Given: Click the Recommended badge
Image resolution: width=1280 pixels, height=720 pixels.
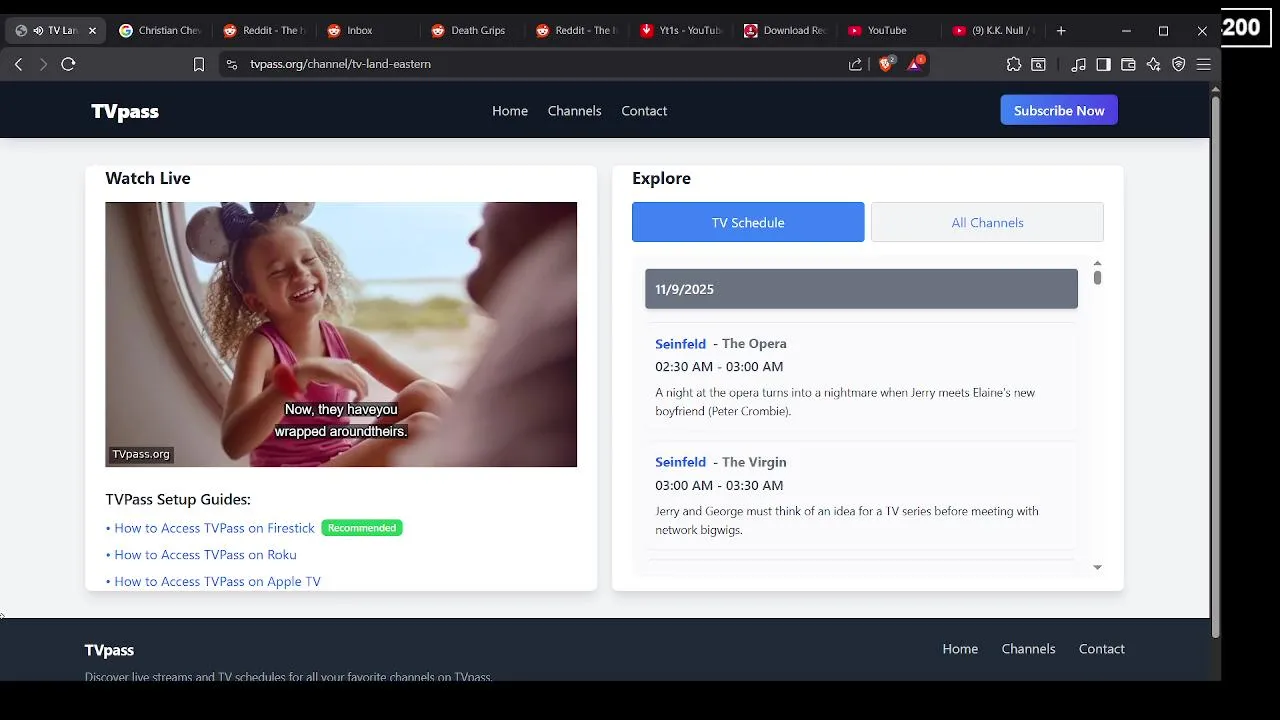Looking at the screenshot, I should [362, 528].
